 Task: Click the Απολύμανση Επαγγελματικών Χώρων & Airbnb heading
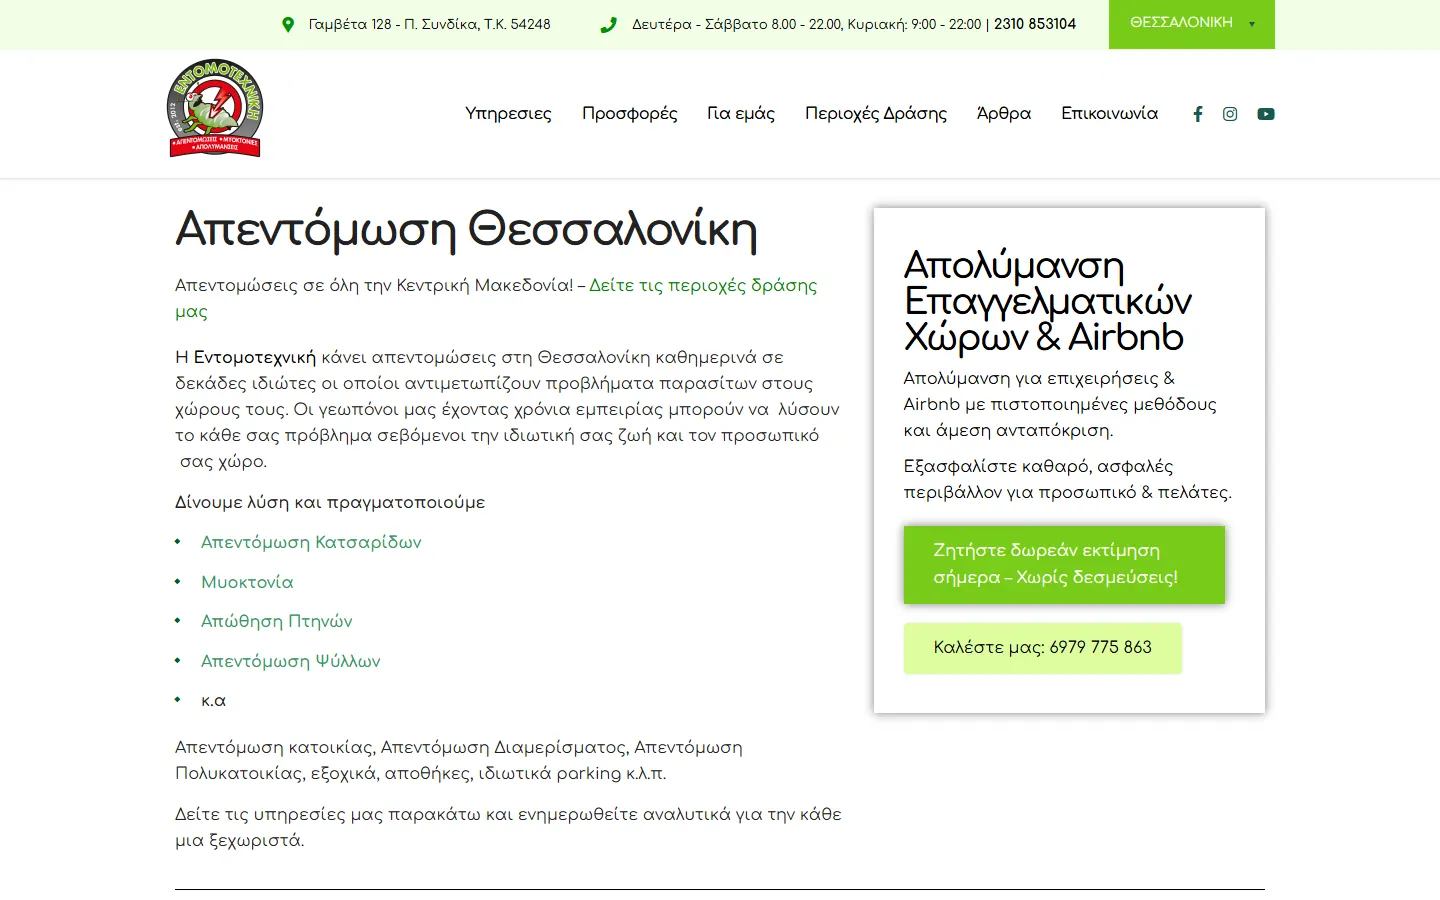click(x=1048, y=301)
